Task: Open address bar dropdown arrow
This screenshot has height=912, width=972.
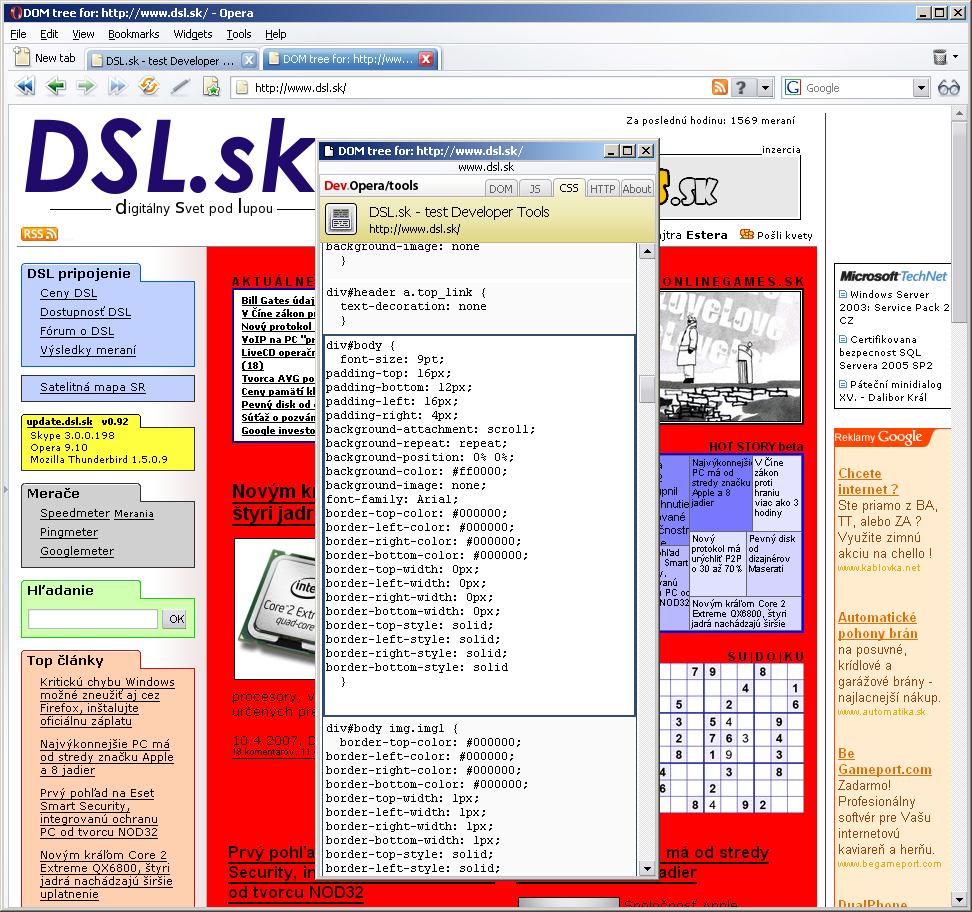Action: (766, 88)
